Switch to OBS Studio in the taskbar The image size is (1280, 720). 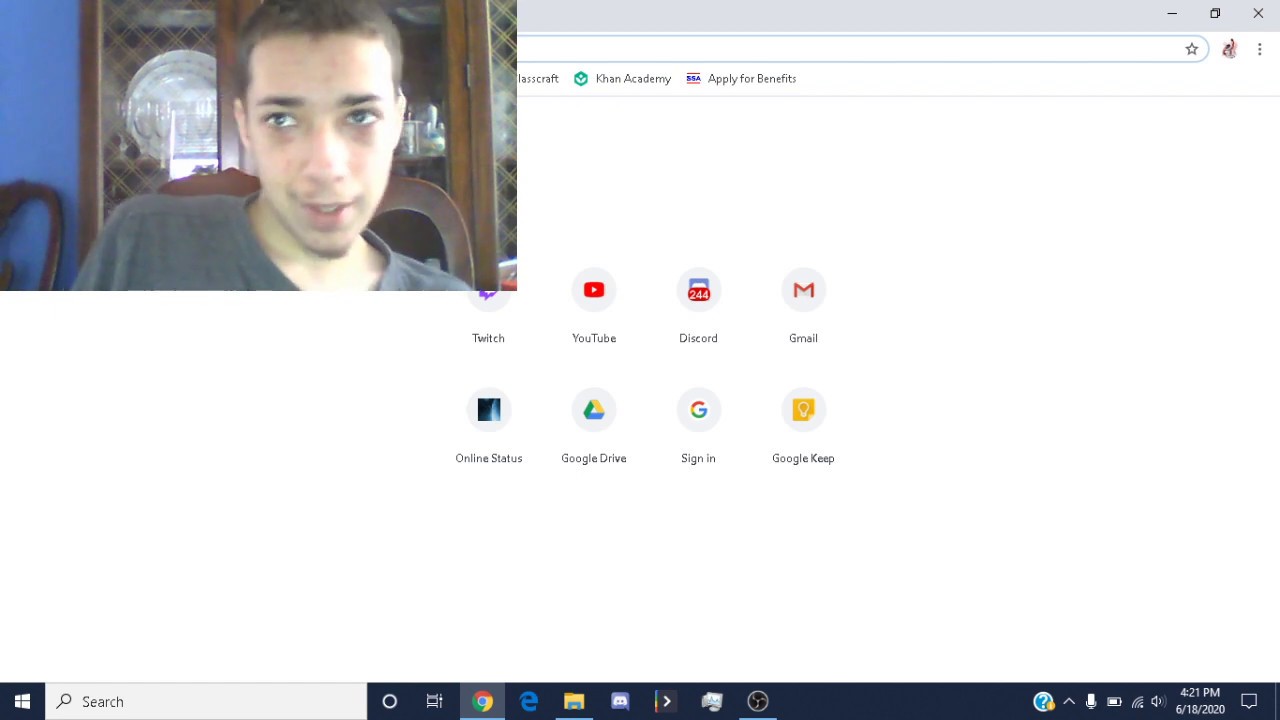tap(758, 701)
